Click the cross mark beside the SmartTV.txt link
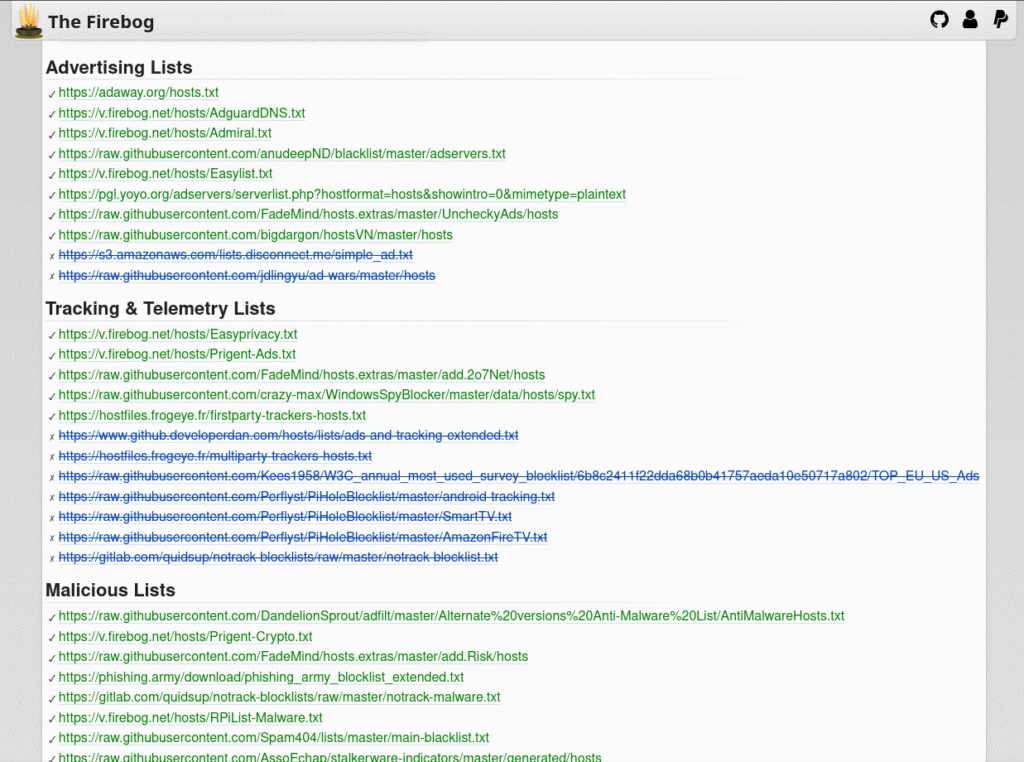 [x=52, y=518]
